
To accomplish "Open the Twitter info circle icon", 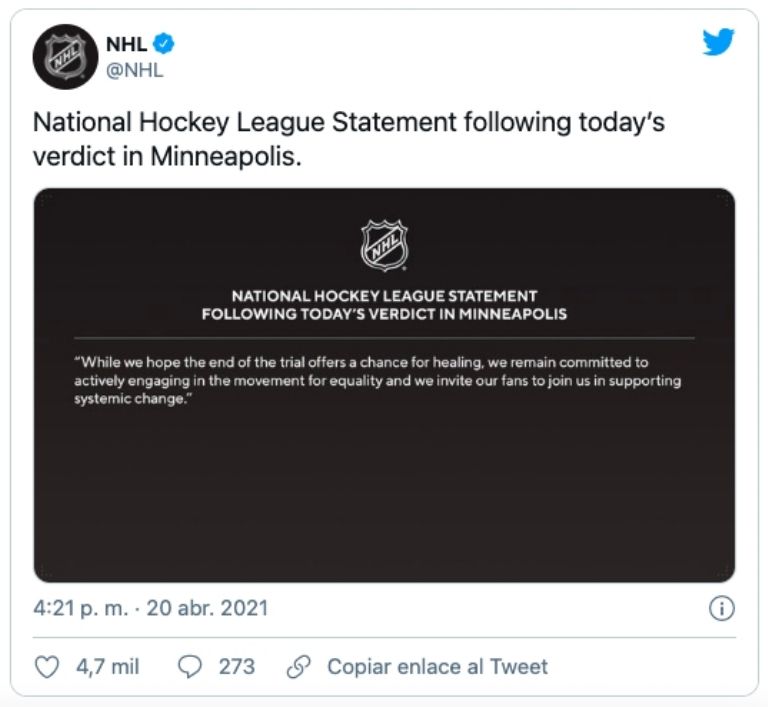I will tap(721, 608).
